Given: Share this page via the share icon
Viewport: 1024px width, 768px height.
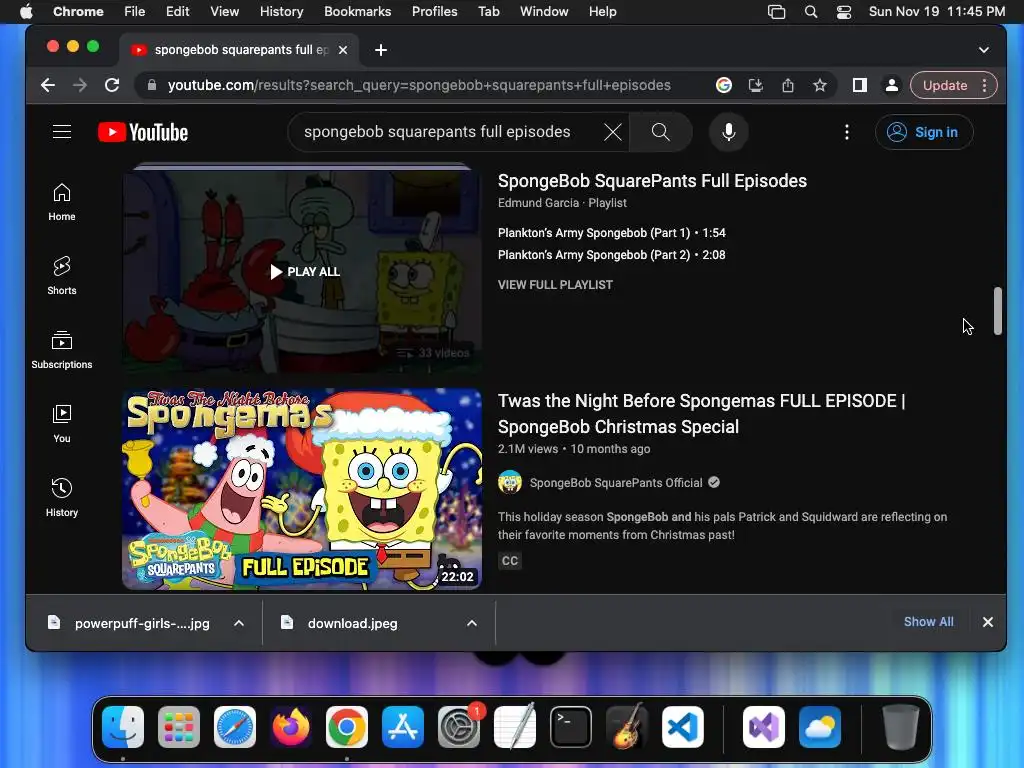Looking at the screenshot, I should coord(788,85).
